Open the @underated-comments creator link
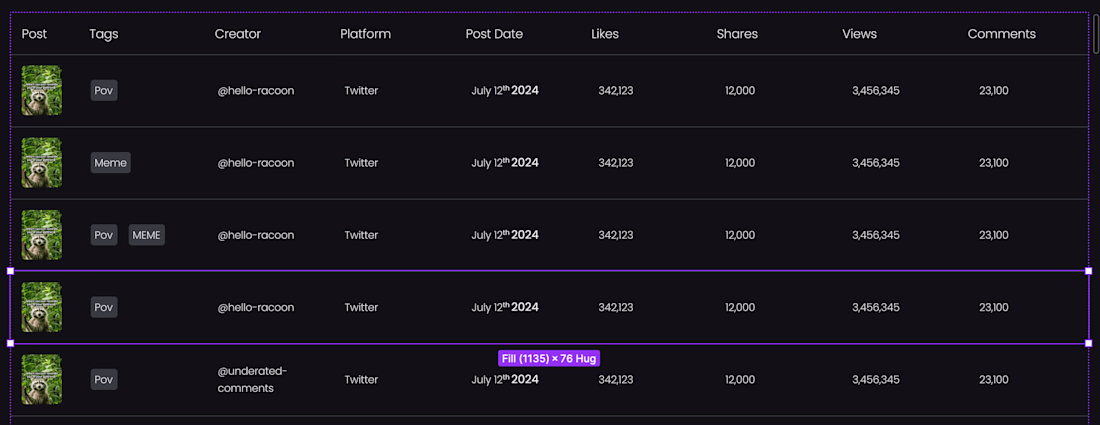Image resolution: width=1100 pixels, height=425 pixels. point(252,379)
